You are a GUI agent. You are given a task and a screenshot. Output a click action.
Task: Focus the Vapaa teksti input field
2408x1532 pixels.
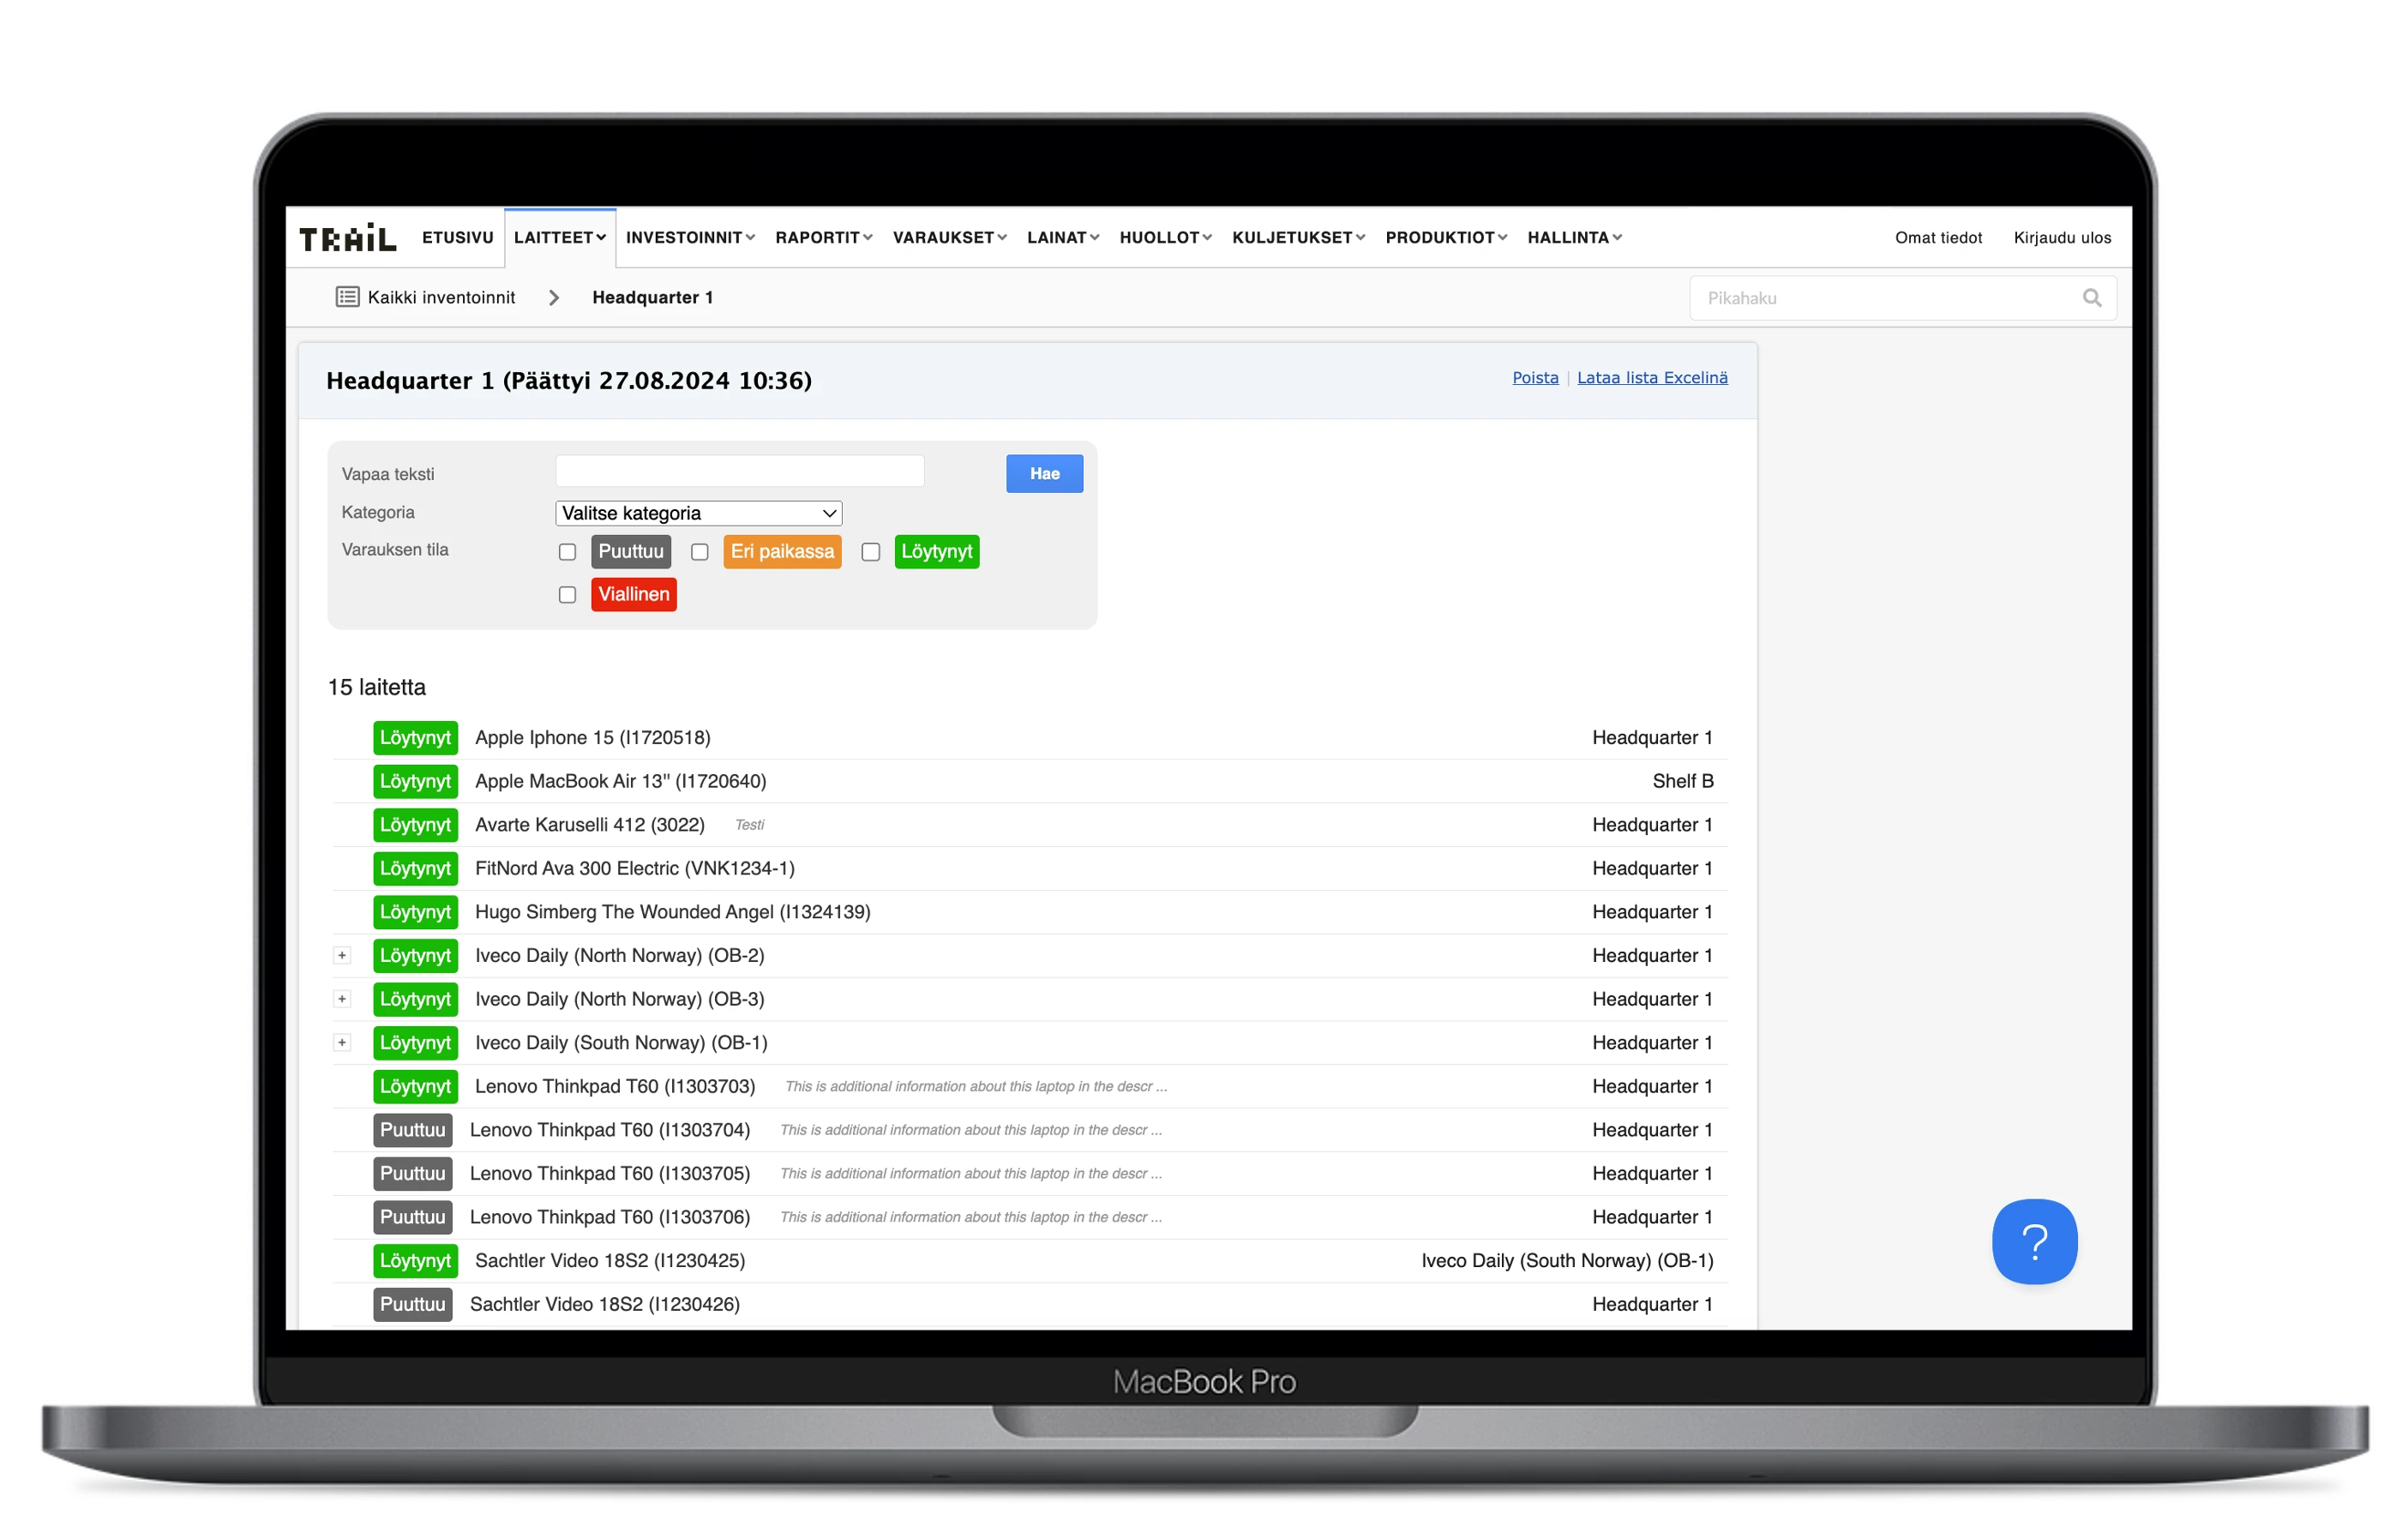[739, 472]
